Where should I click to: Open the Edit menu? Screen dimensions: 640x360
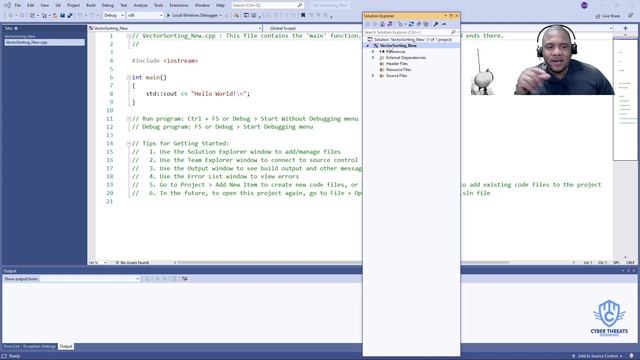[x=31, y=5]
